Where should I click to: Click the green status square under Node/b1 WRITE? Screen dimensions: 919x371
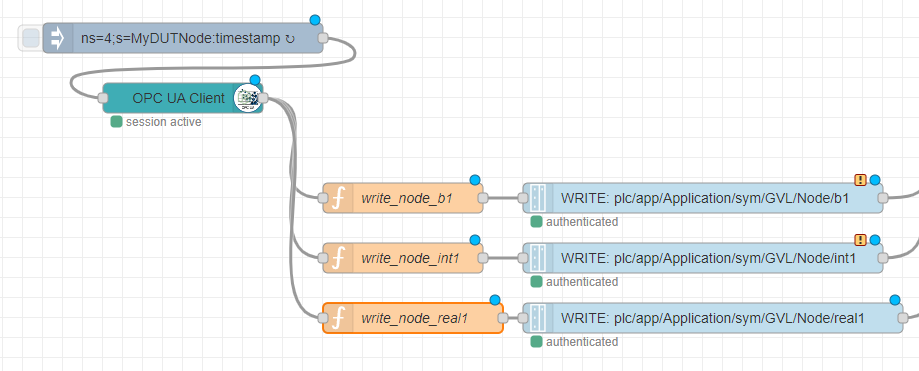click(536, 222)
